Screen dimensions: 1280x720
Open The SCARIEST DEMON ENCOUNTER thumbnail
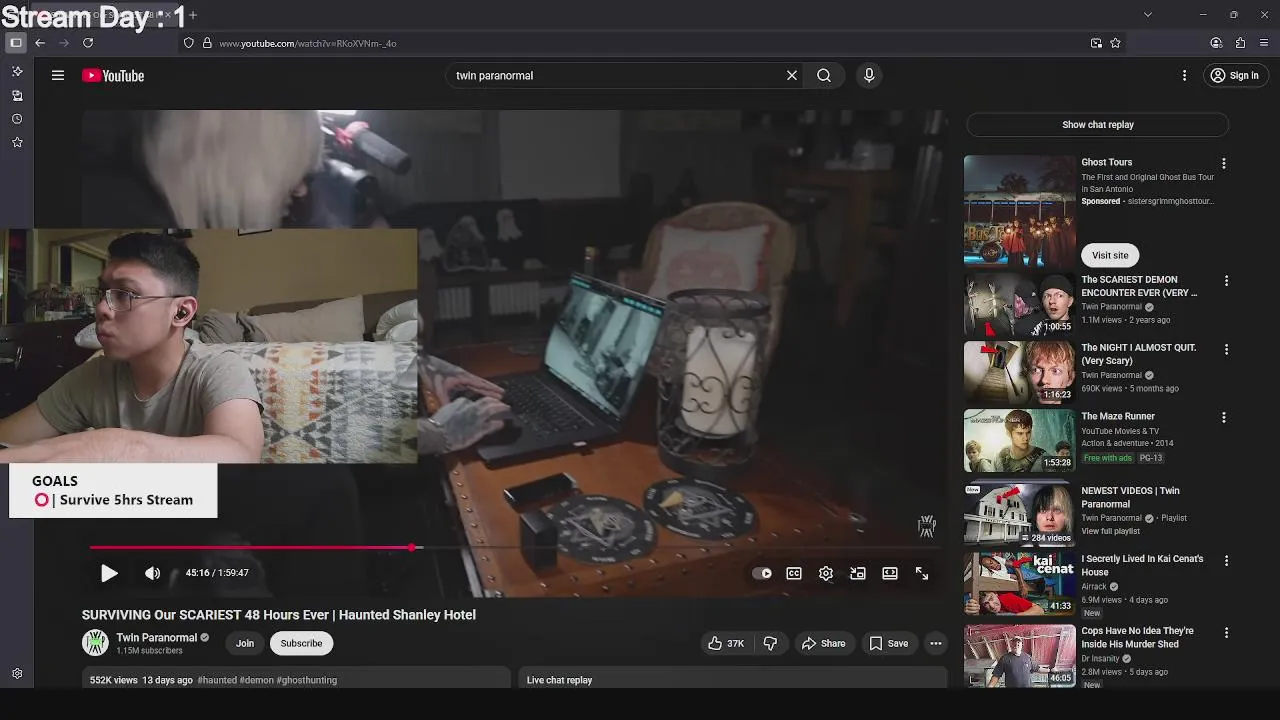(1020, 304)
